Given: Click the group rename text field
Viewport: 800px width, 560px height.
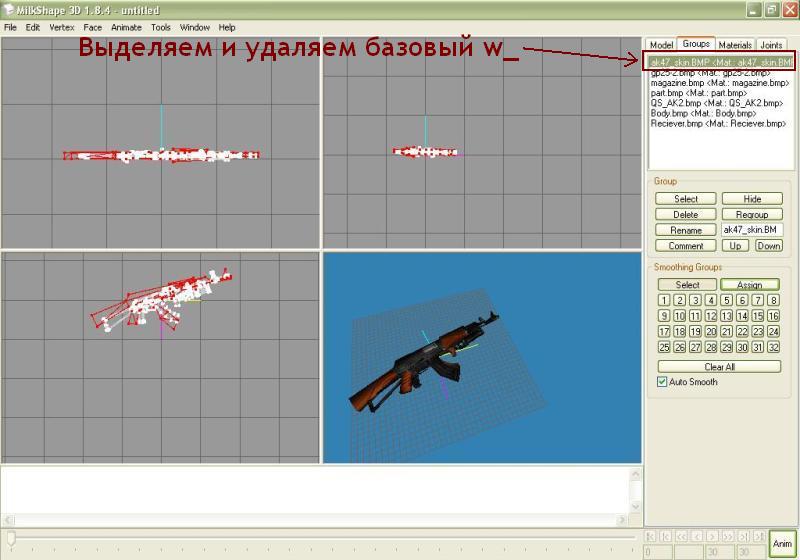Looking at the screenshot, I should 752,230.
